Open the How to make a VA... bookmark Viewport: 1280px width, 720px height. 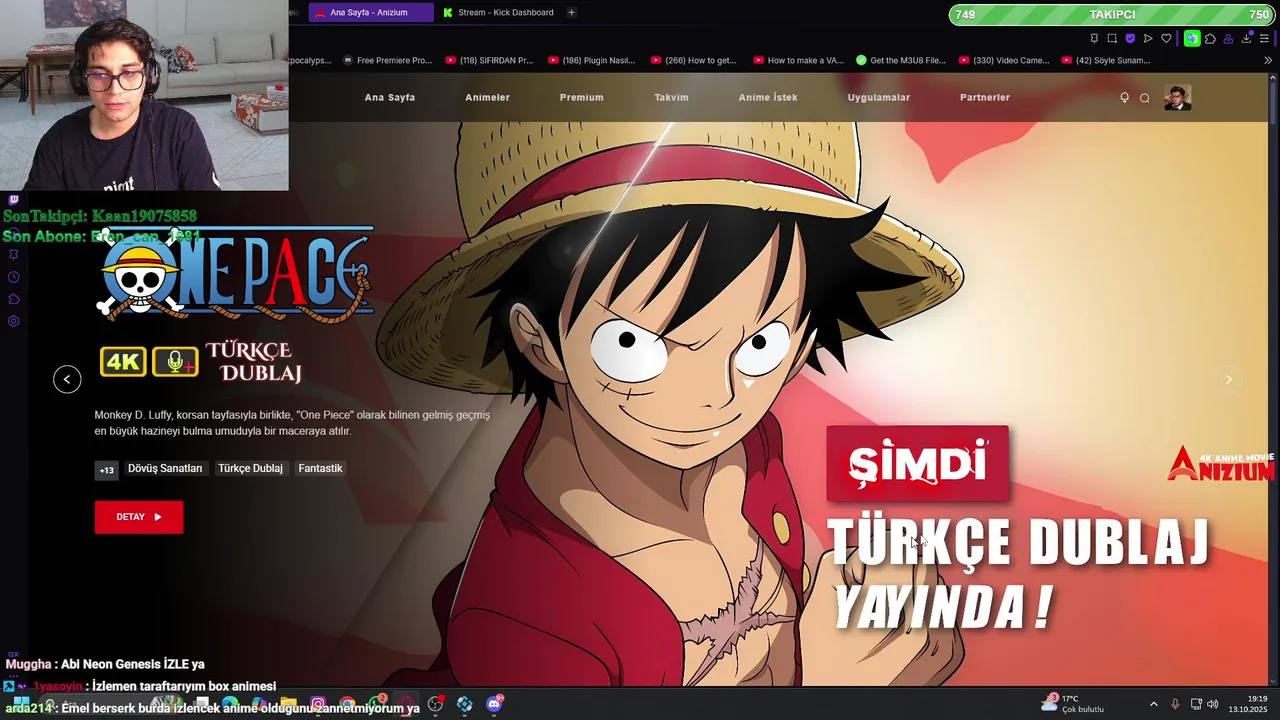pyautogui.click(x=797, y=60)
